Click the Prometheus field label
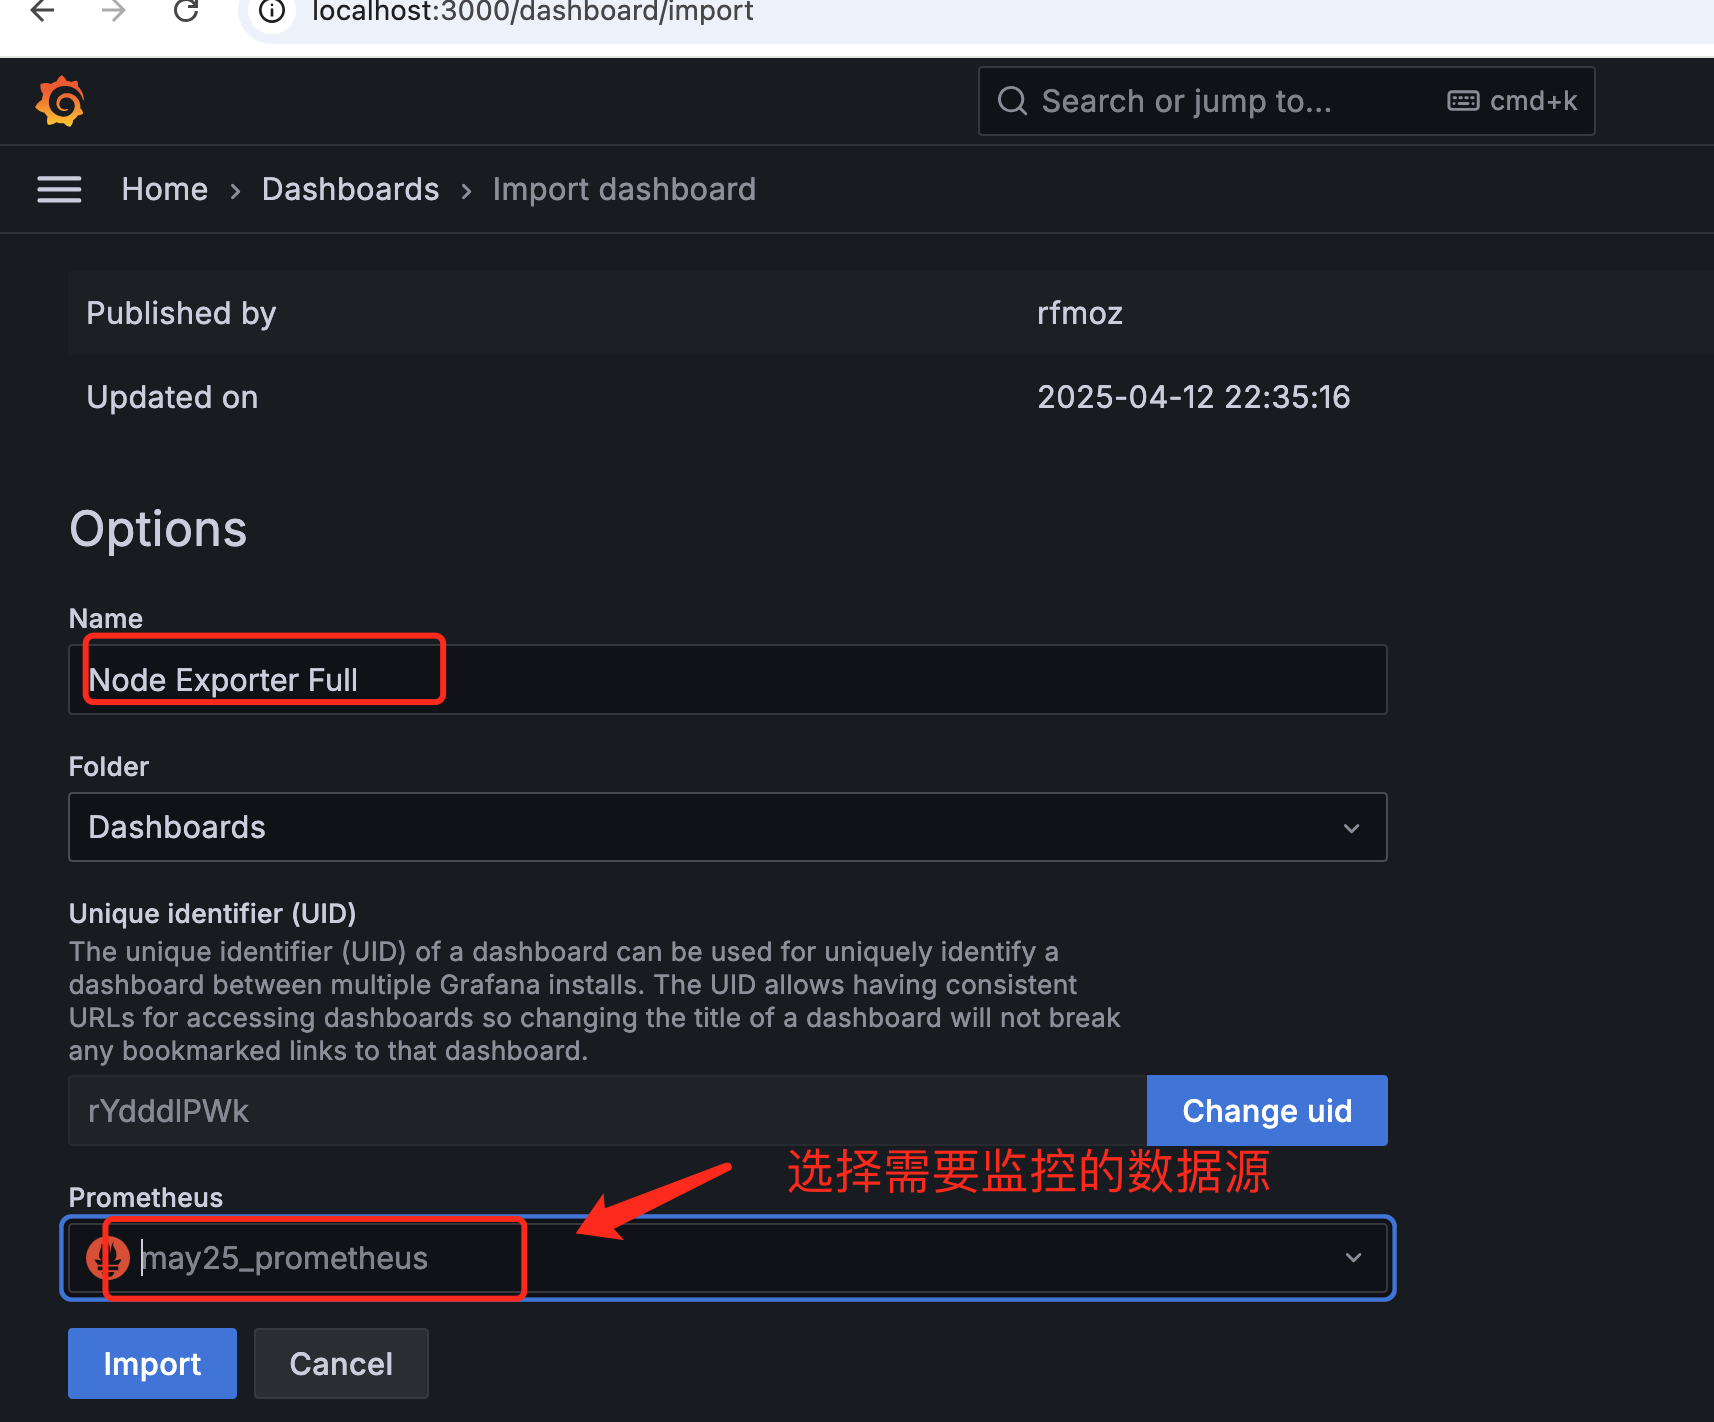Viewport: 1714px width, 1422px height. point(146,1197)
